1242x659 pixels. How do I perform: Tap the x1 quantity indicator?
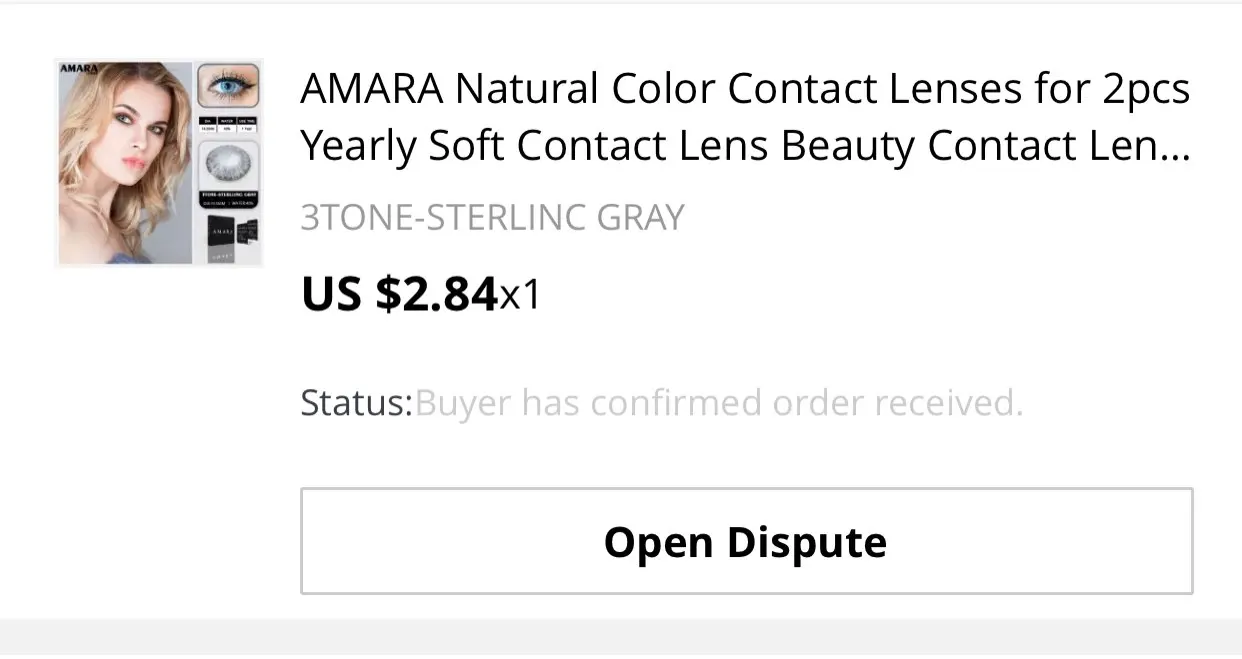coord(520,295)
